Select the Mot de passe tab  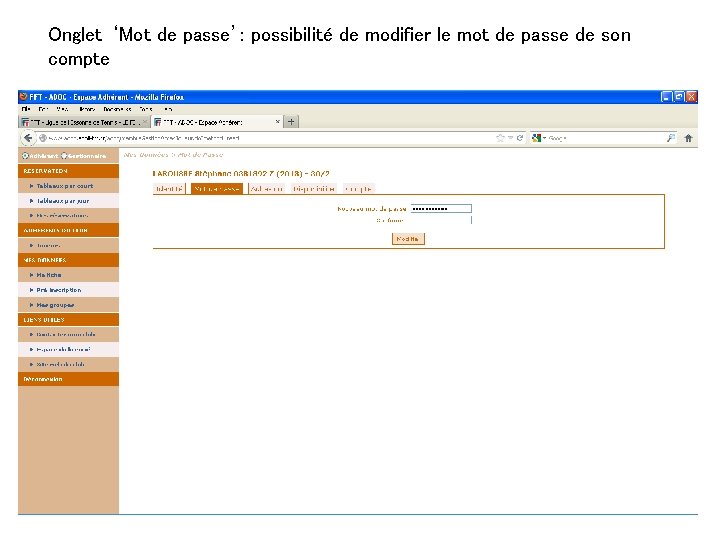click(x=217, y=189)
